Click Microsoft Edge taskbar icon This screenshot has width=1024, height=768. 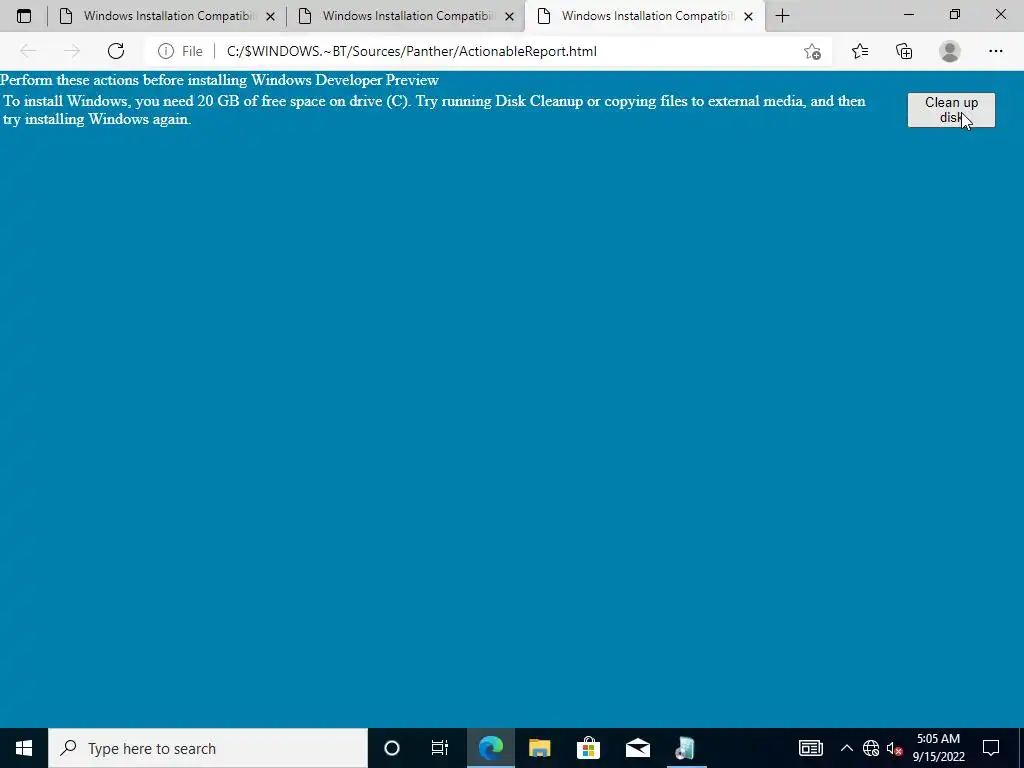coord(491,748)
